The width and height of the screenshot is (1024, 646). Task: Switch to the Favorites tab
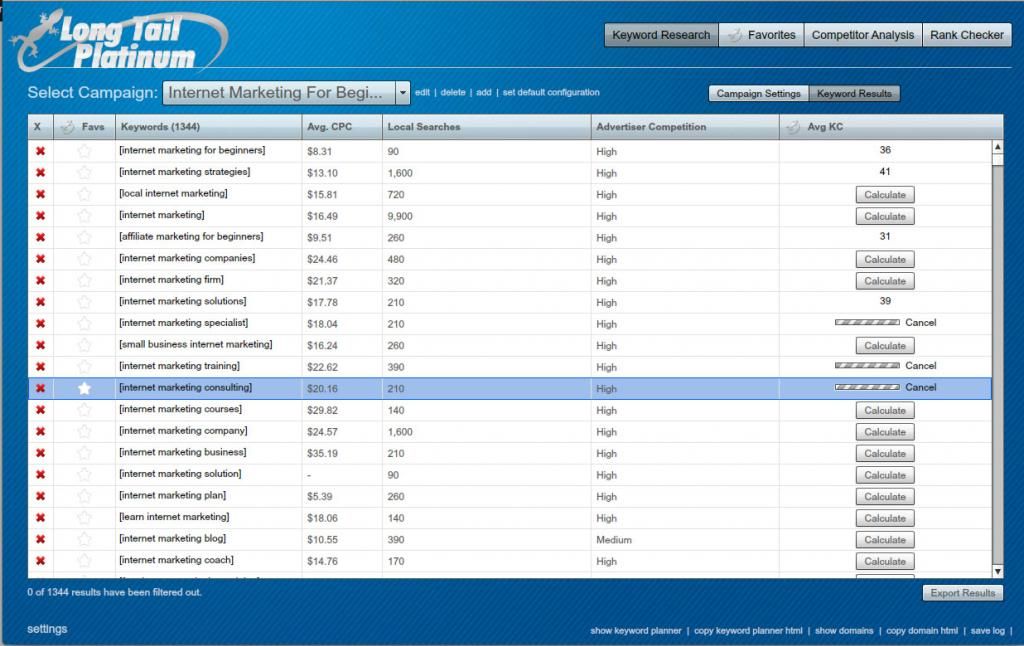[761, 35]
